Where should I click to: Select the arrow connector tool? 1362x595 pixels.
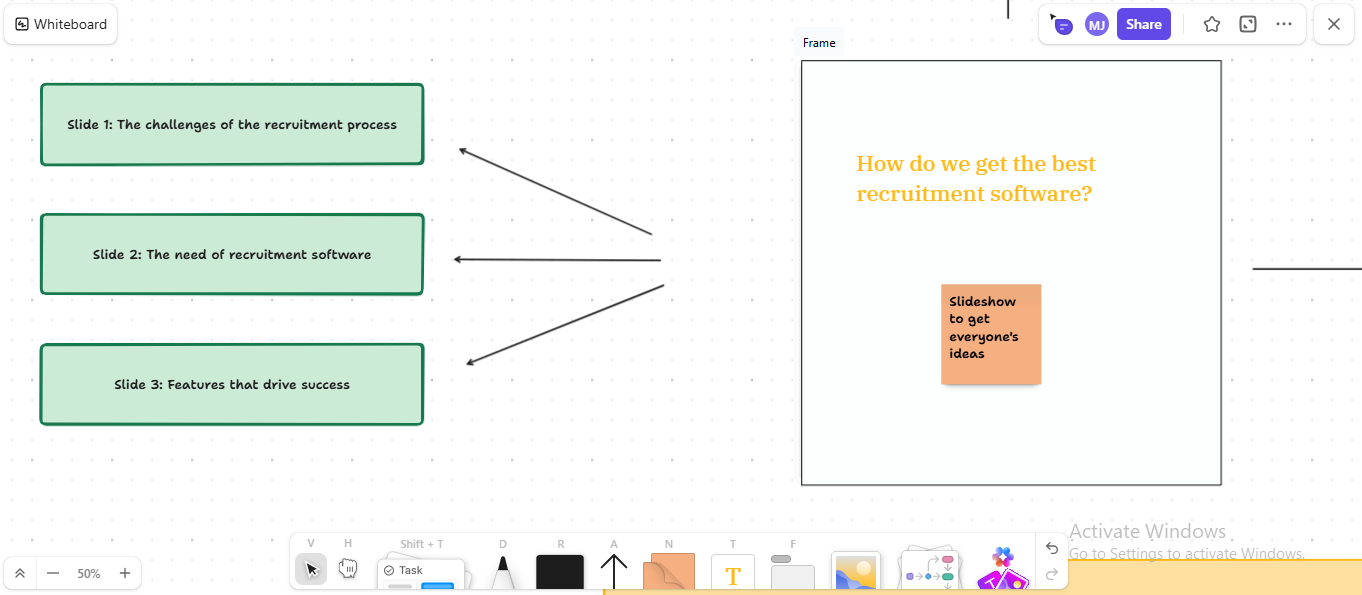tap(614, 573)
